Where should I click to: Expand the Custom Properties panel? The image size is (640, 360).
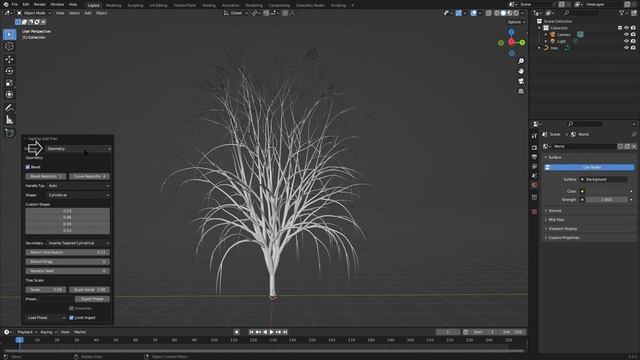click(x=563, y=238)
